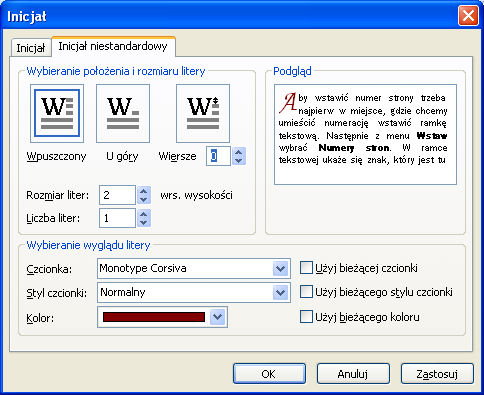484x395 pixels.
Task: Click the U góry label
Action: point(122,157)
